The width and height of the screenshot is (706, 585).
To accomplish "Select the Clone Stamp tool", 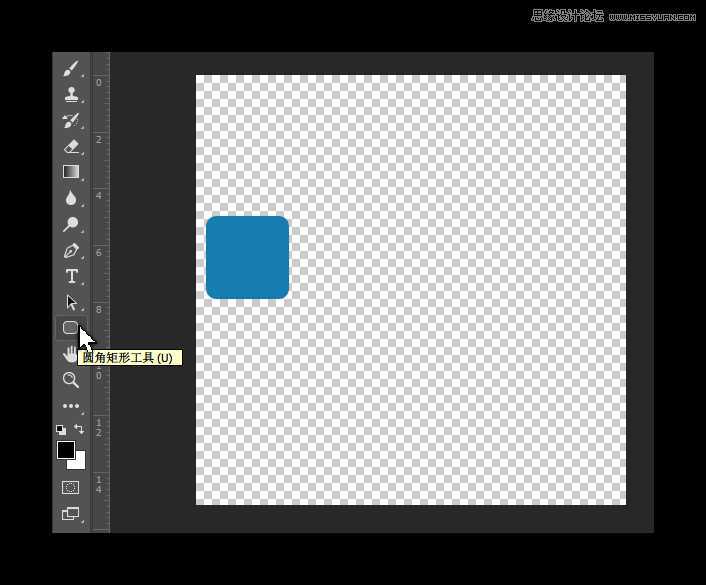I will click(71, 94).
